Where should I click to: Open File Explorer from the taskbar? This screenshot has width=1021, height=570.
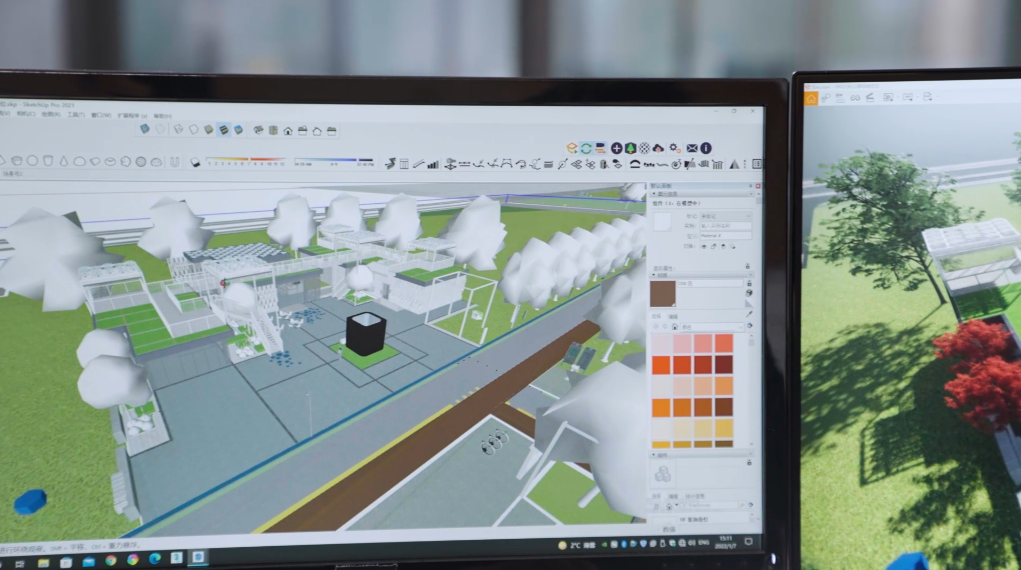pos(43,562)
